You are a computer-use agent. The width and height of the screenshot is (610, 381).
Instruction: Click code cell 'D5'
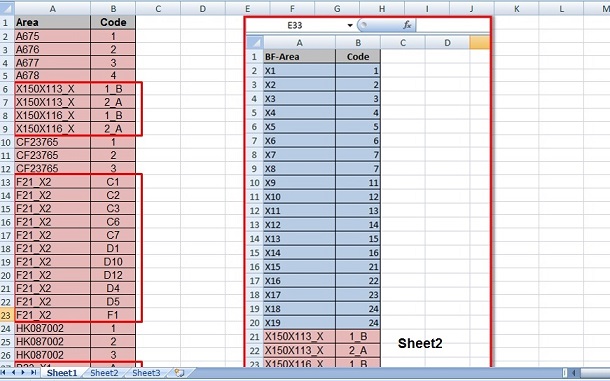(x=113, y=302)
